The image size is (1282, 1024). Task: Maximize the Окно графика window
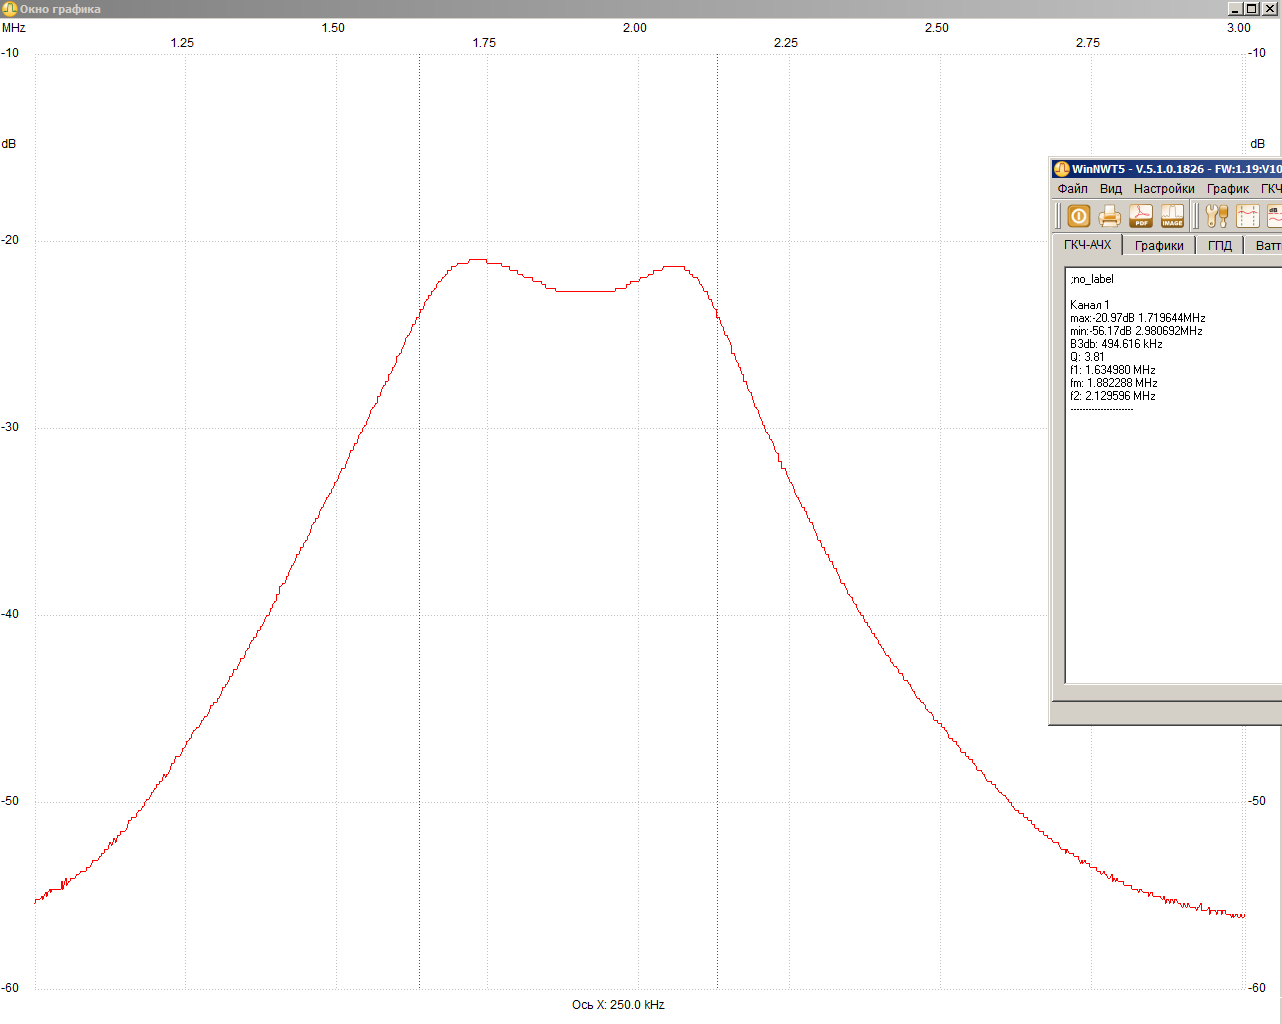[1251, 9]
